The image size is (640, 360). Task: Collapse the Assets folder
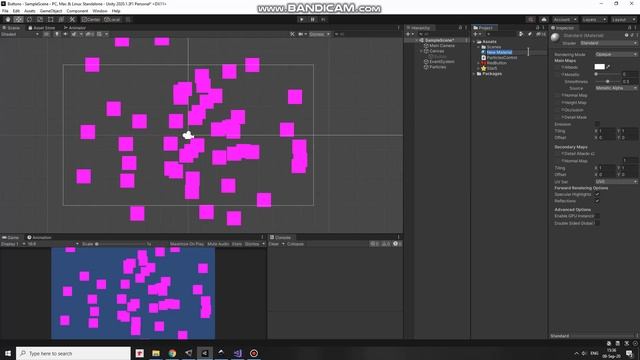[474, 42]
